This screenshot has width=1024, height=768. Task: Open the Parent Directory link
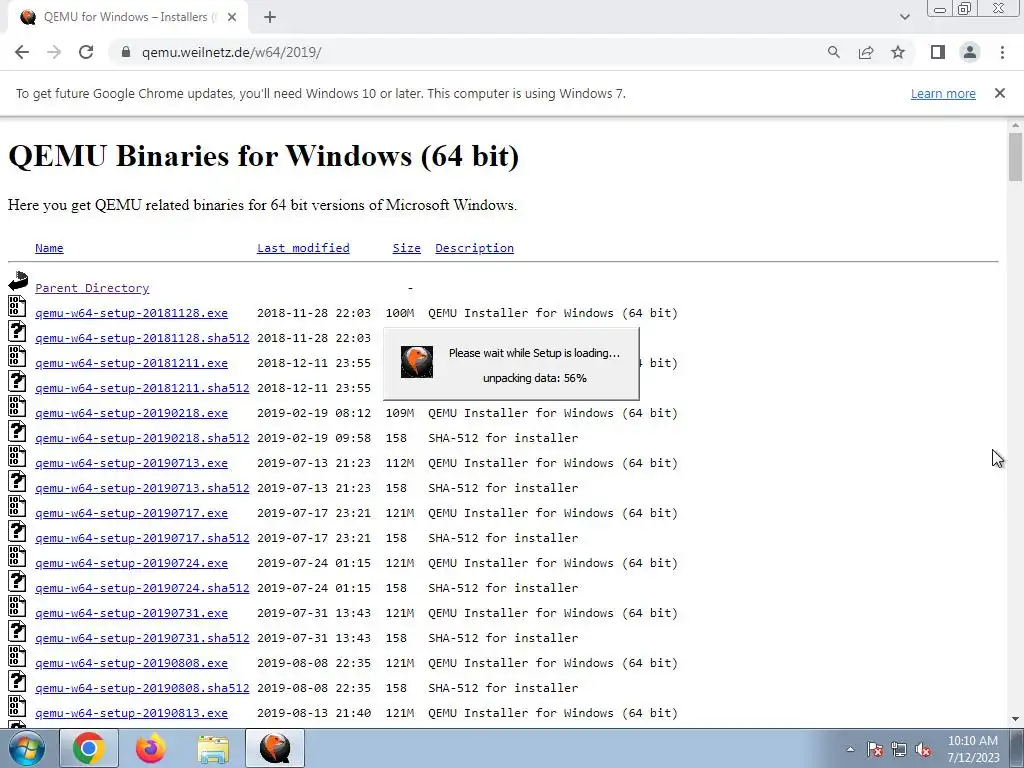pos(92,288)
